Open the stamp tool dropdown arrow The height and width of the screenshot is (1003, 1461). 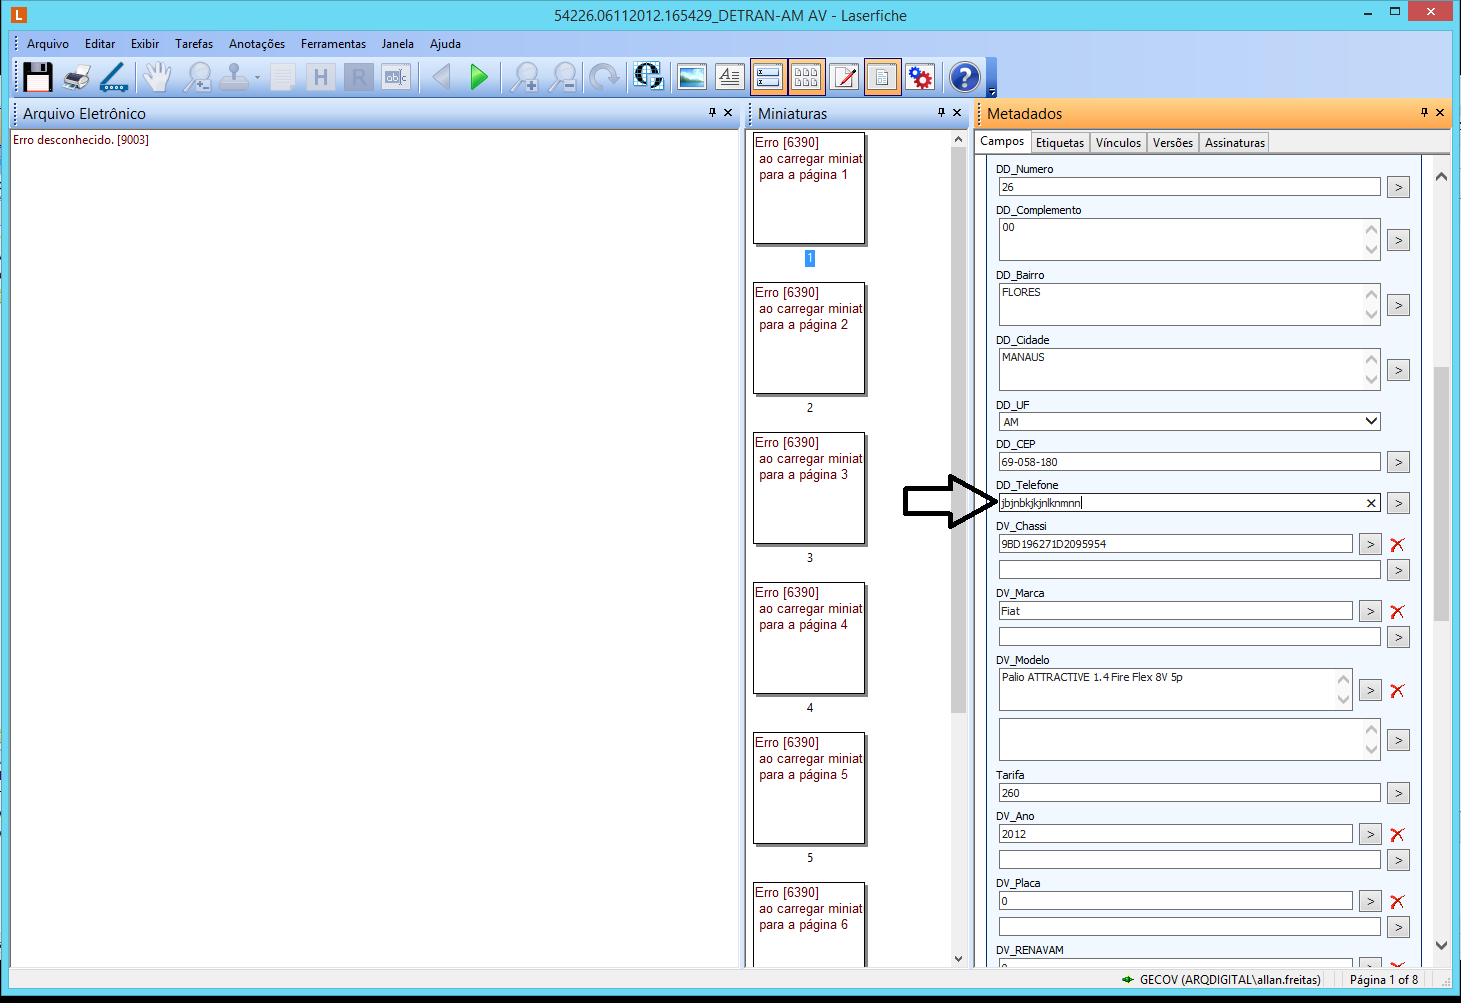[x=257, y=78]
